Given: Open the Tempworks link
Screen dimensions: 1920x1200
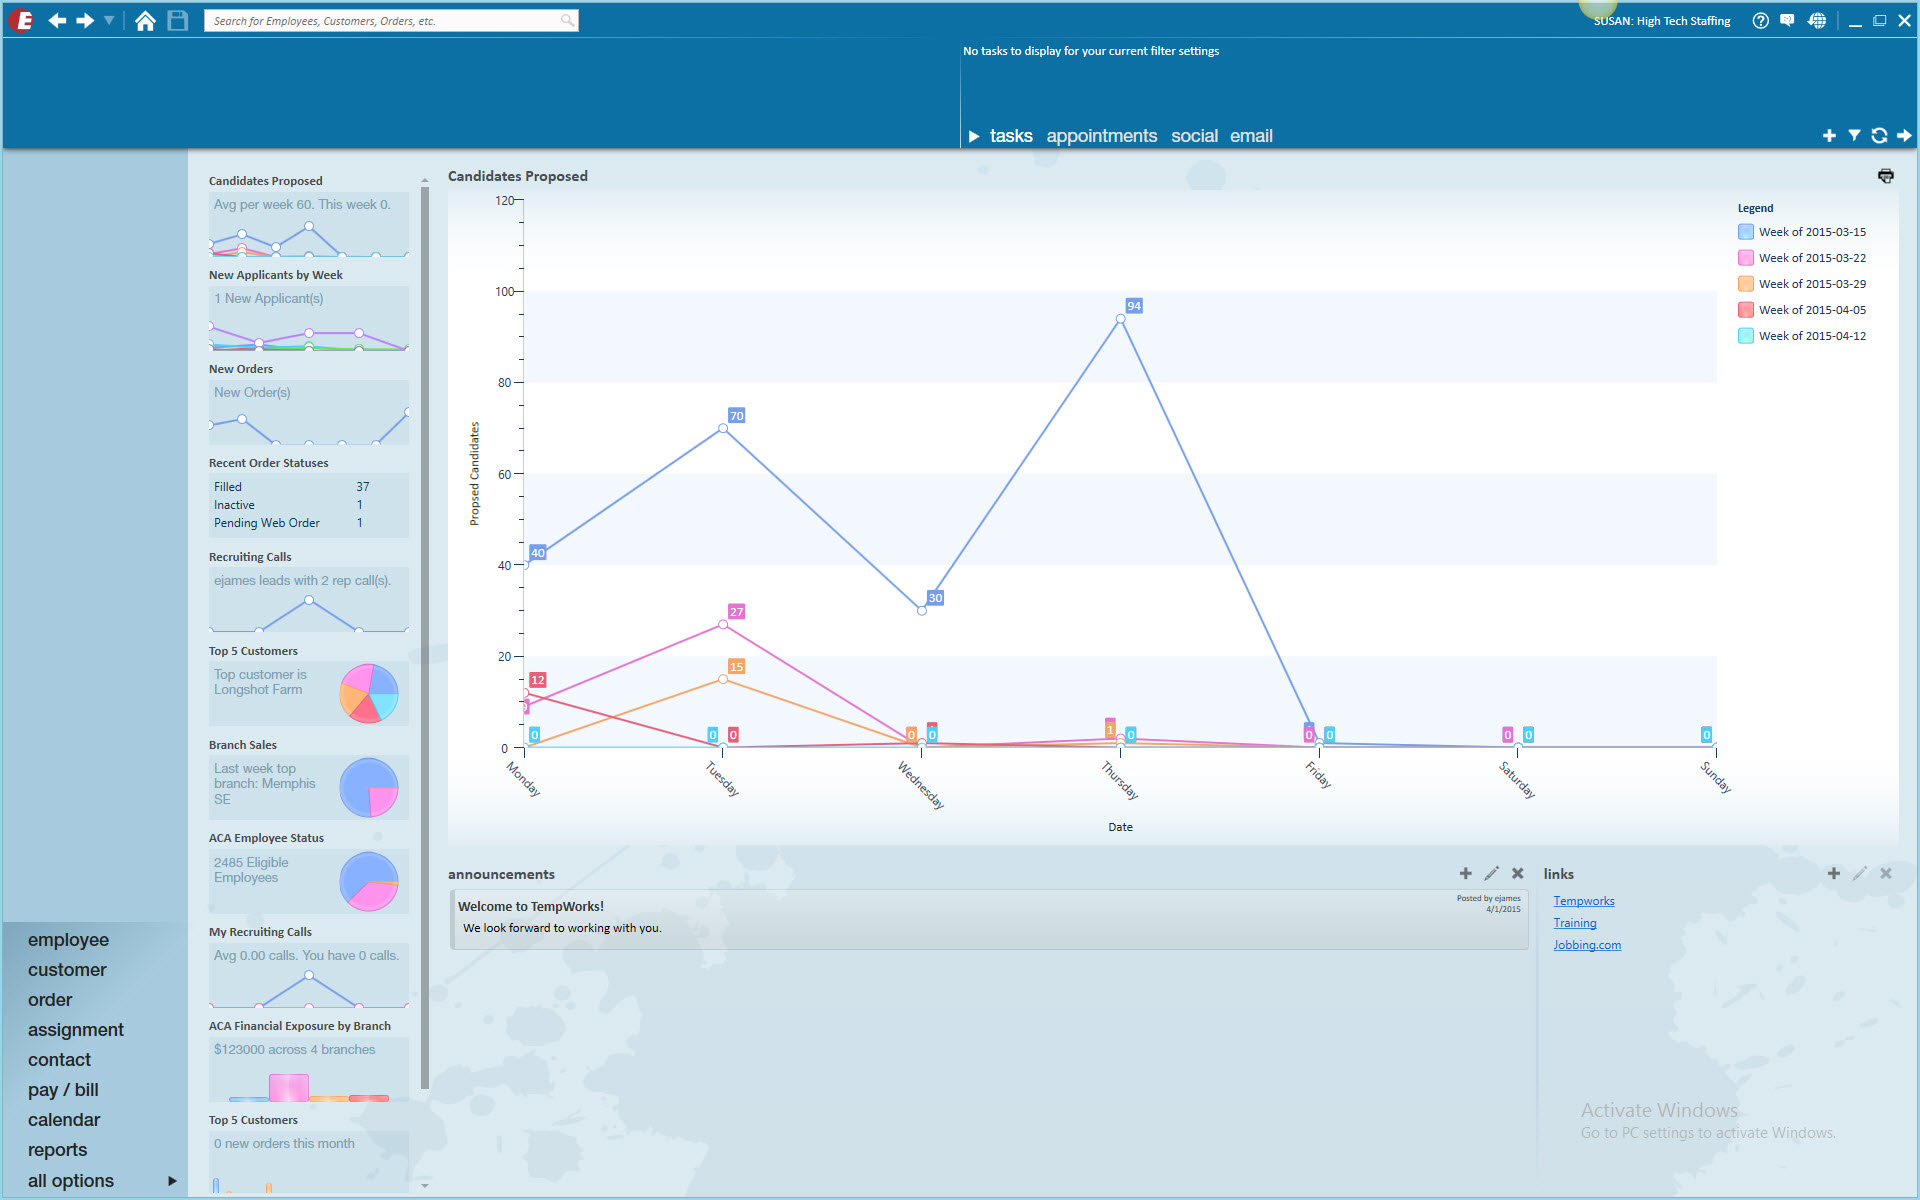Looking at the screenshot, I should (x=1583, y=901).
